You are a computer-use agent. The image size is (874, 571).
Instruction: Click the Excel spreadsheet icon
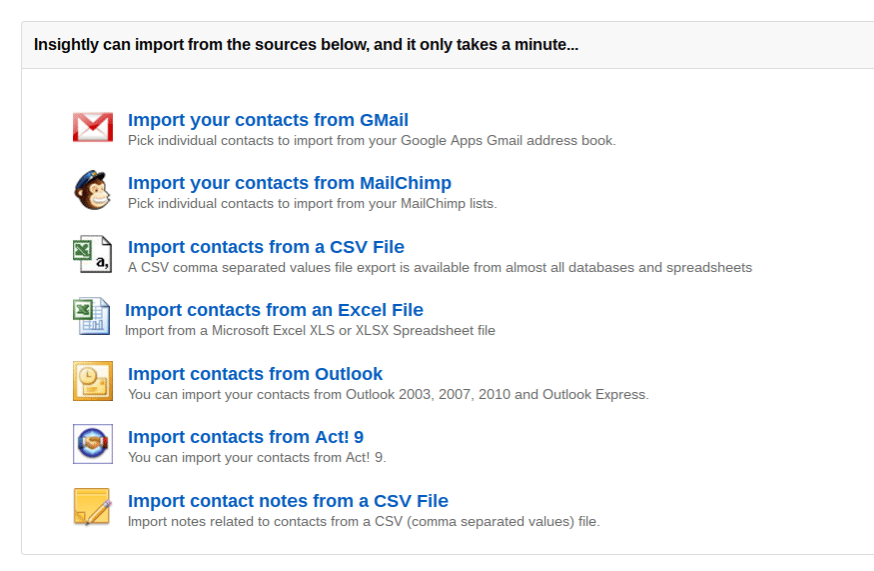pos(91,316)
